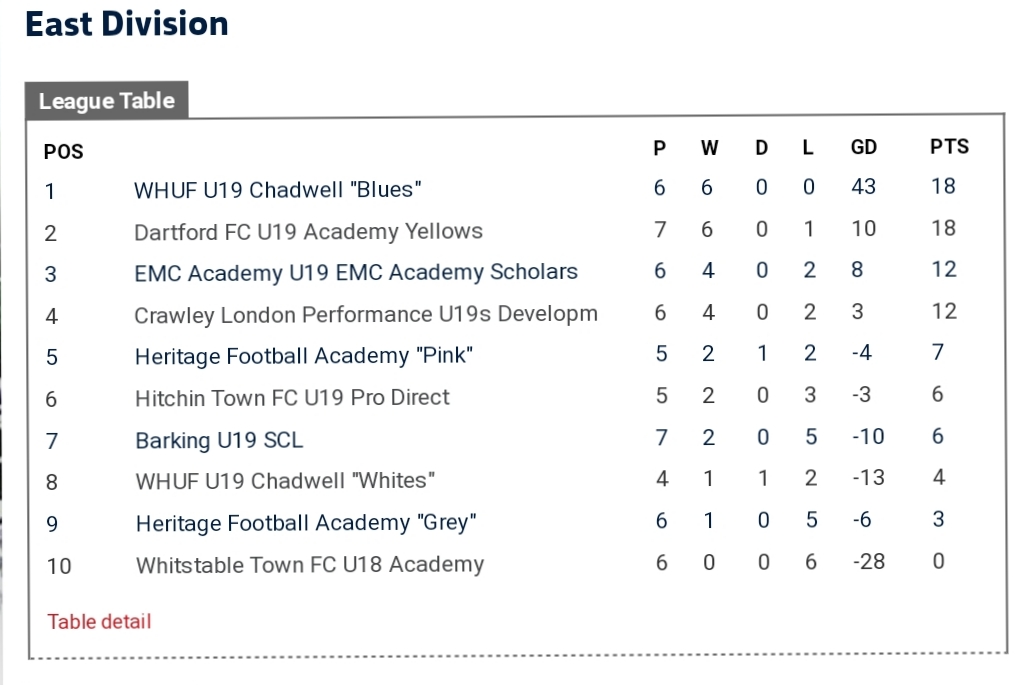
Task: Open EMC Academy U19 Scholars team link
Action: point(356,272)
